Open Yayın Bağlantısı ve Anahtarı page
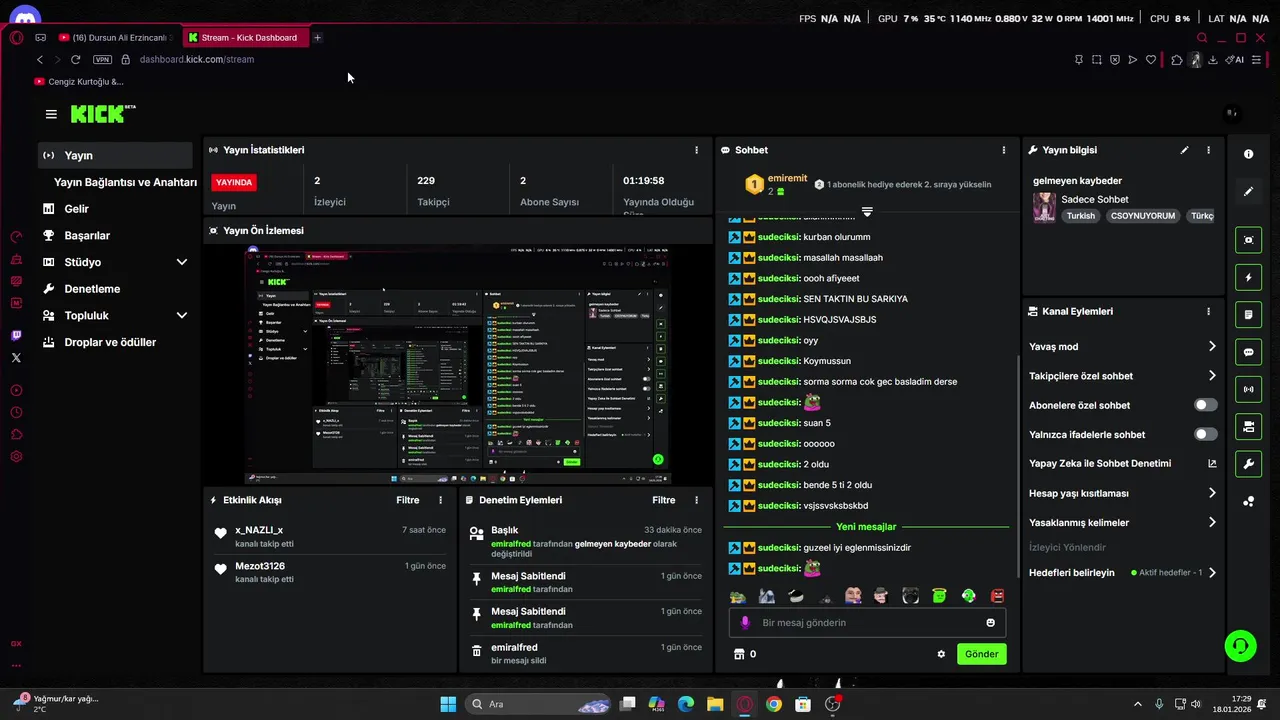 click(x=125, y=182)
